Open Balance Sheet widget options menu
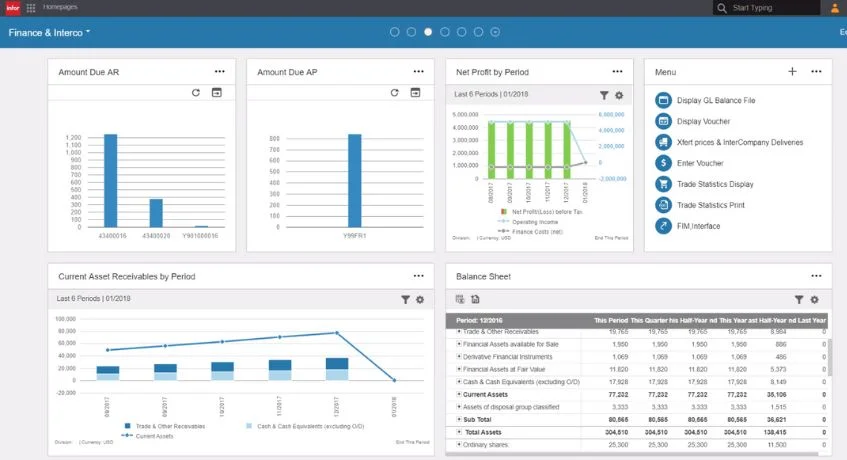The image size is (847, 460). (816, 276)
